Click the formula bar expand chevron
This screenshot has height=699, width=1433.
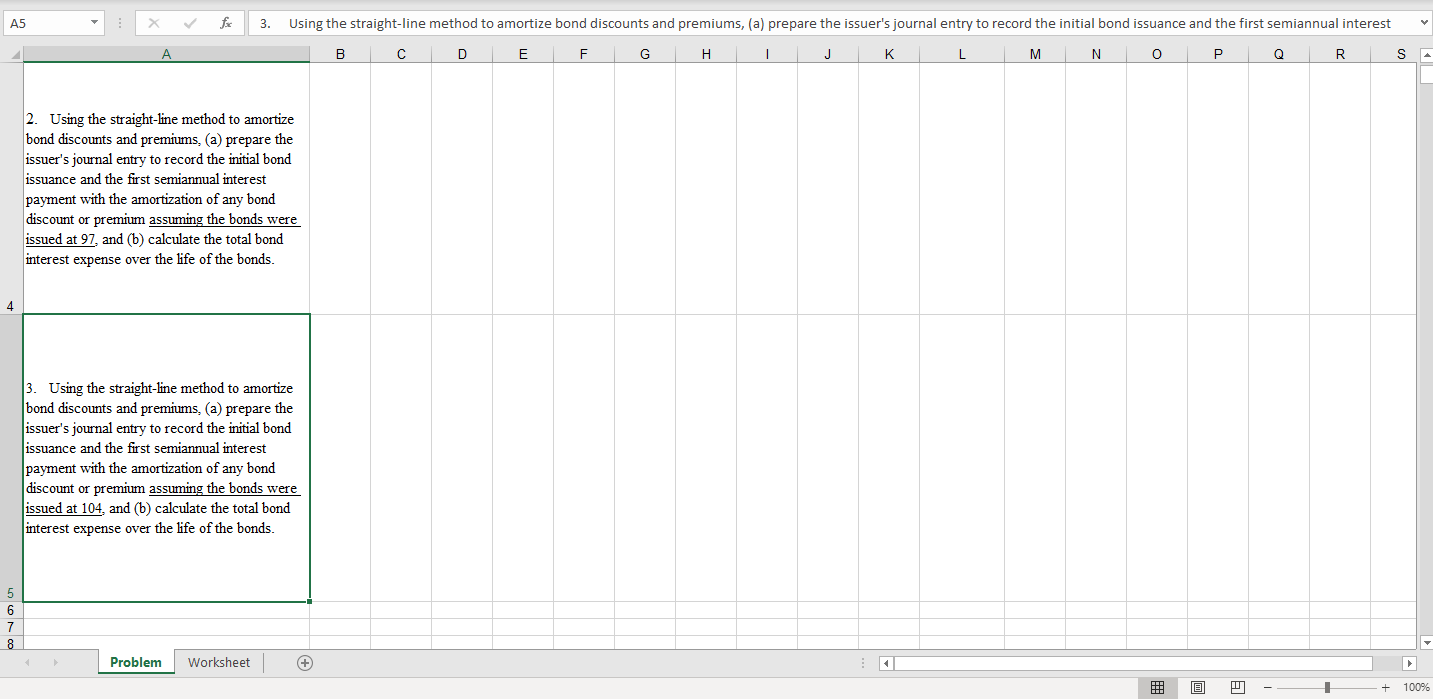point(1424,21)
